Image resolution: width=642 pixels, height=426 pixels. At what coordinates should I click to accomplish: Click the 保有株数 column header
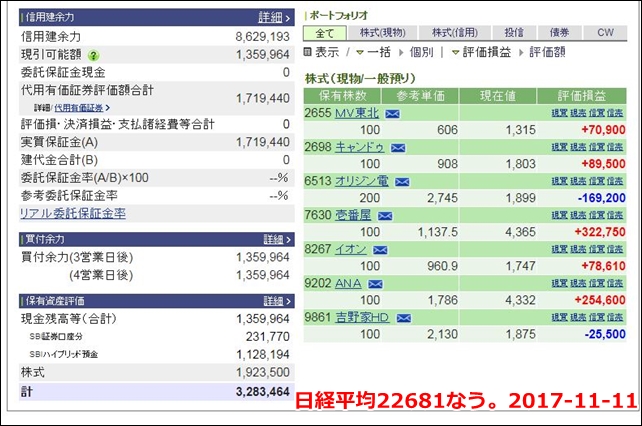(x=342, y=96)
